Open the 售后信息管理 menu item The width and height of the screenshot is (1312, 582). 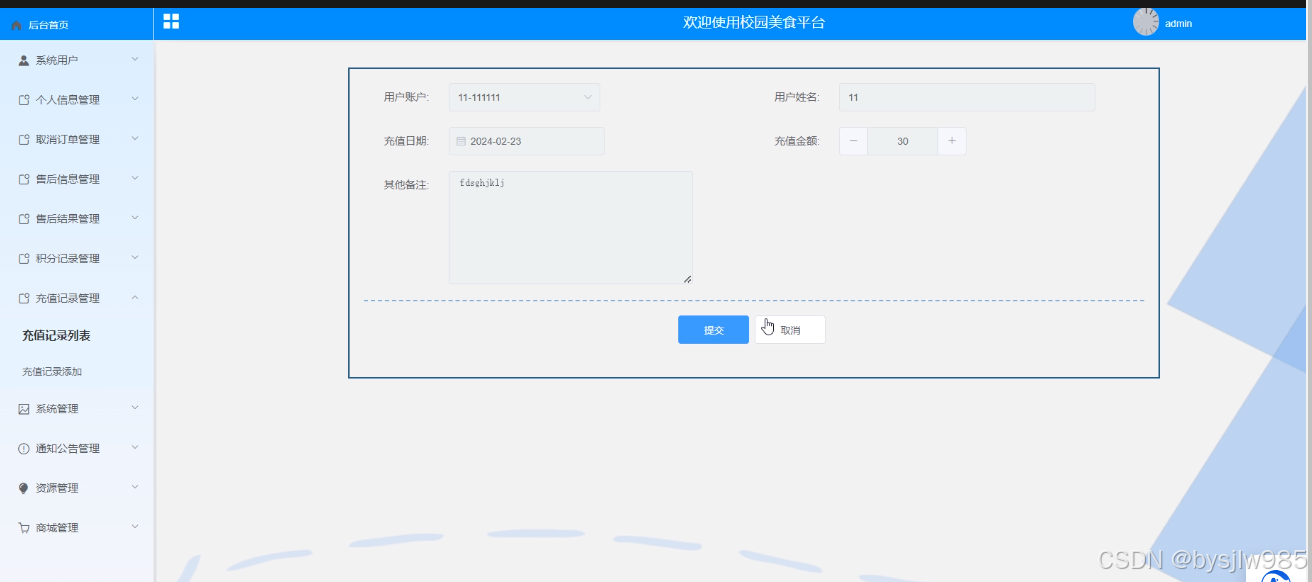pos(77,179)
